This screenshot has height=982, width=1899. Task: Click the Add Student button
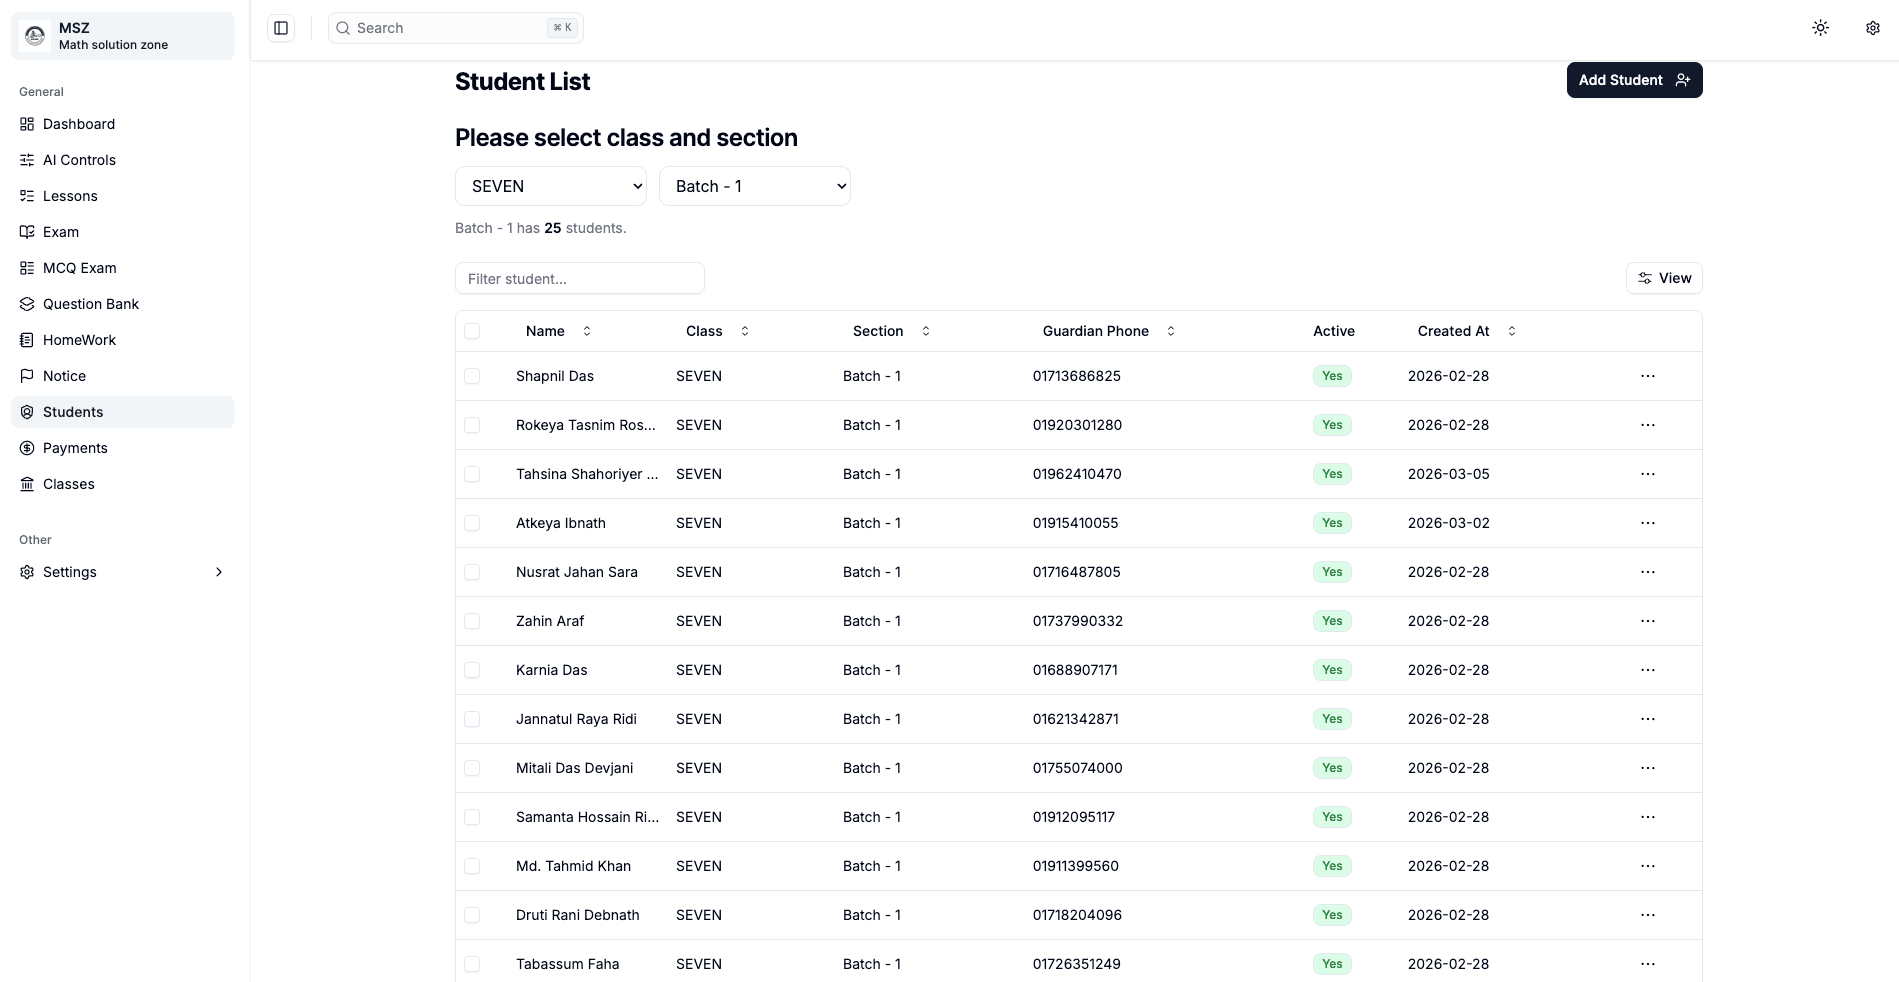point(1634,80)
